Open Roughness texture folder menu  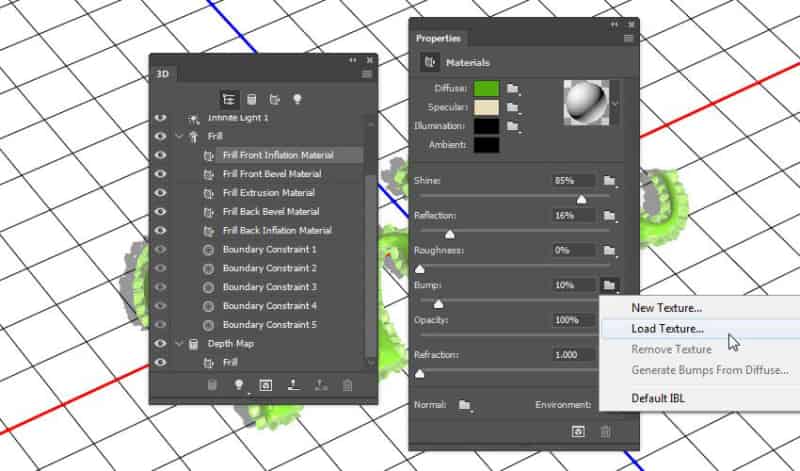(610, 251)
